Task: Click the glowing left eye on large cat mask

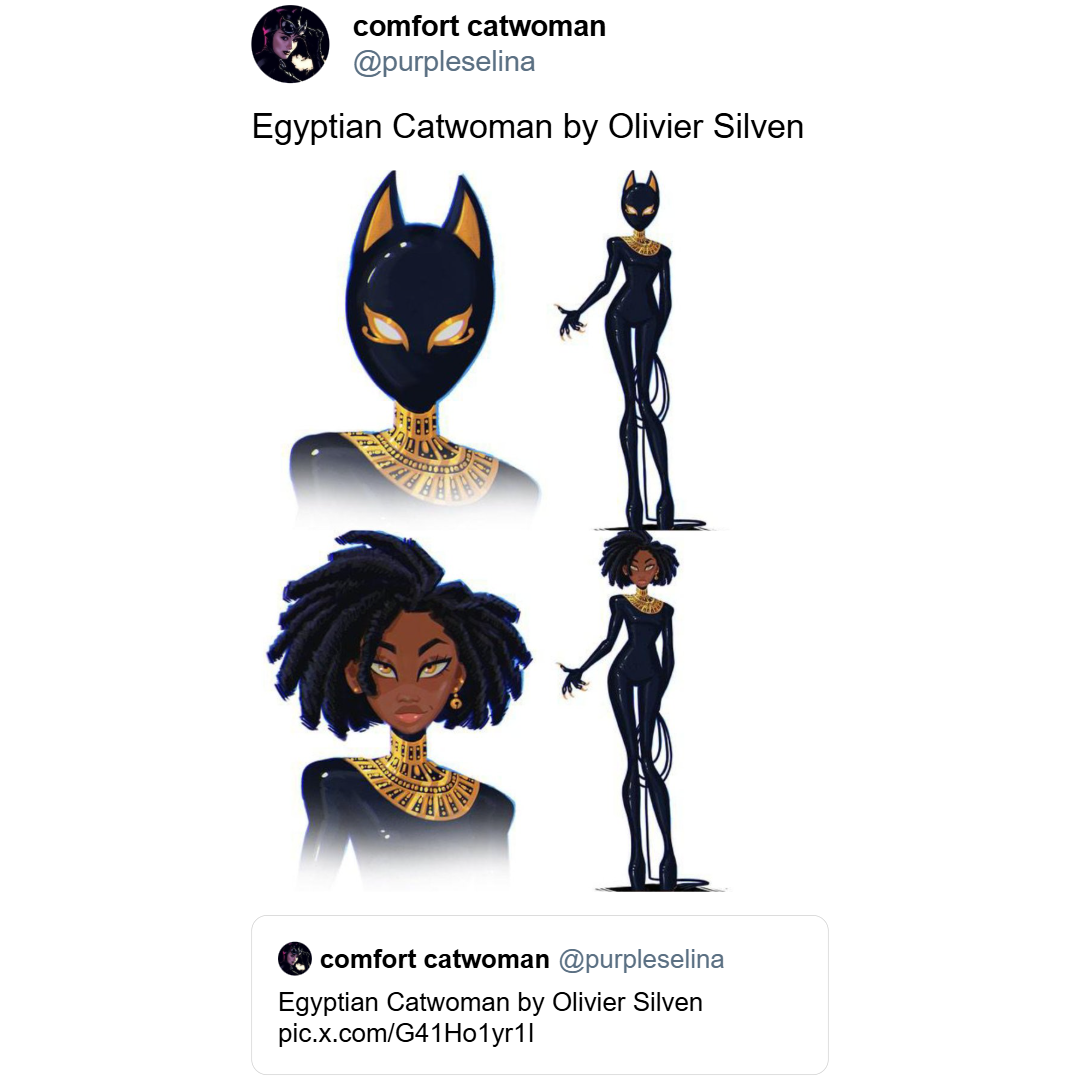Action: [x=385, y=326]
